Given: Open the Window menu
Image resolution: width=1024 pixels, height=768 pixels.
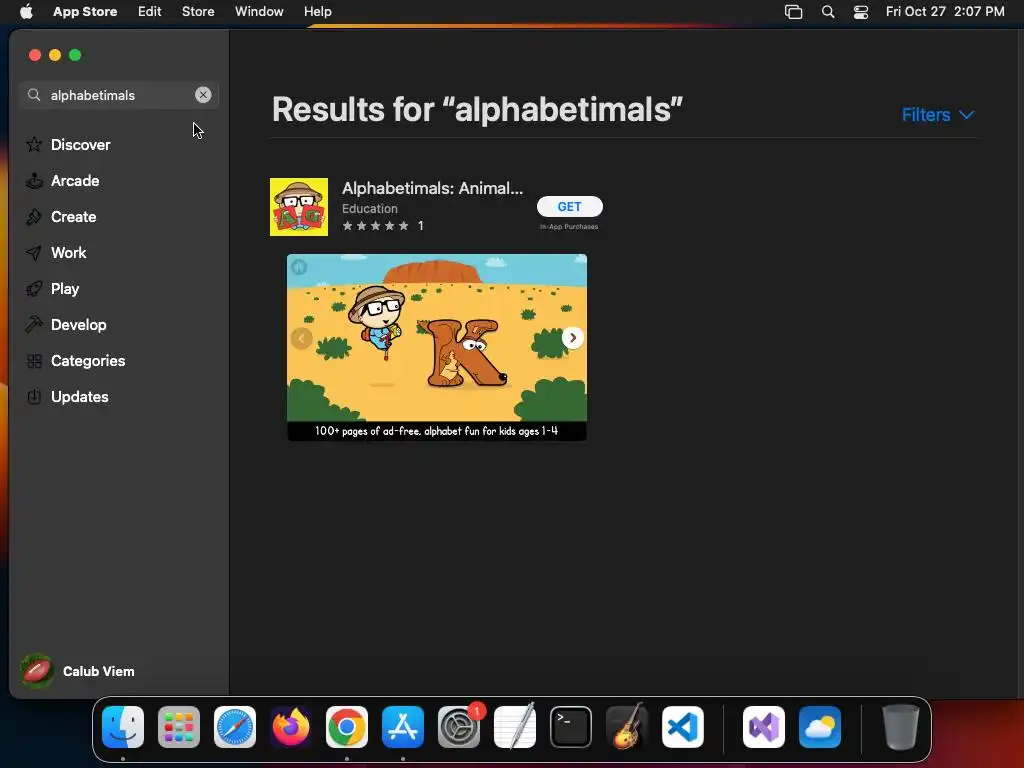Looking at the screenshot, I should 259,11.
